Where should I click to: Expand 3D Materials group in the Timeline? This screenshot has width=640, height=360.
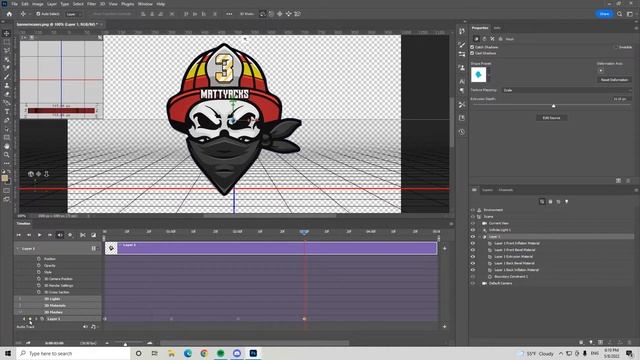pos(20,306)
